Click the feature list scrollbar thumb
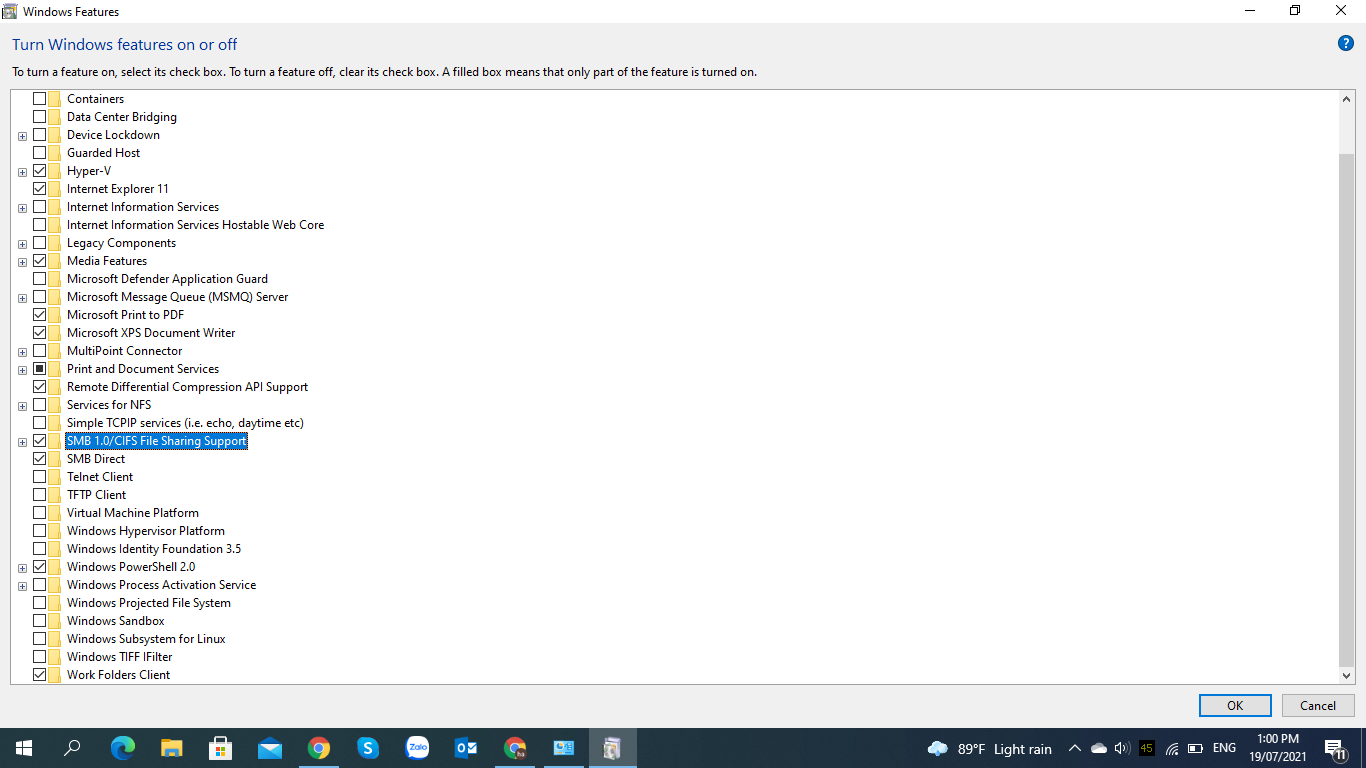The height and width of the screenshot is (768, 1366). 1346,410
